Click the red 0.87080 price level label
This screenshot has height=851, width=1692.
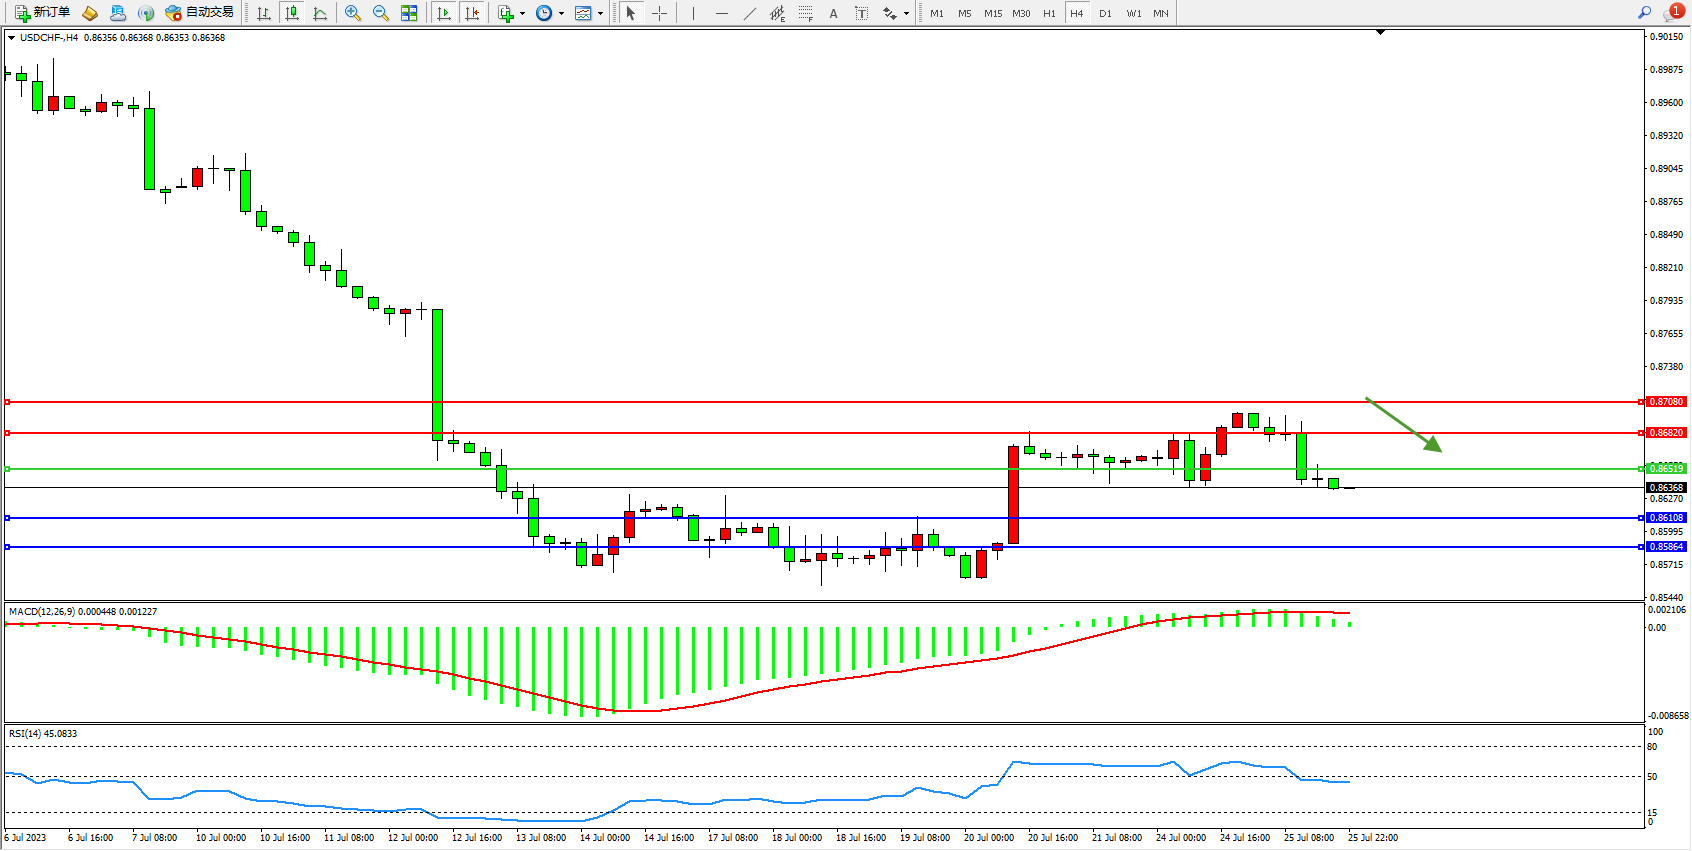click(1666, 402)
